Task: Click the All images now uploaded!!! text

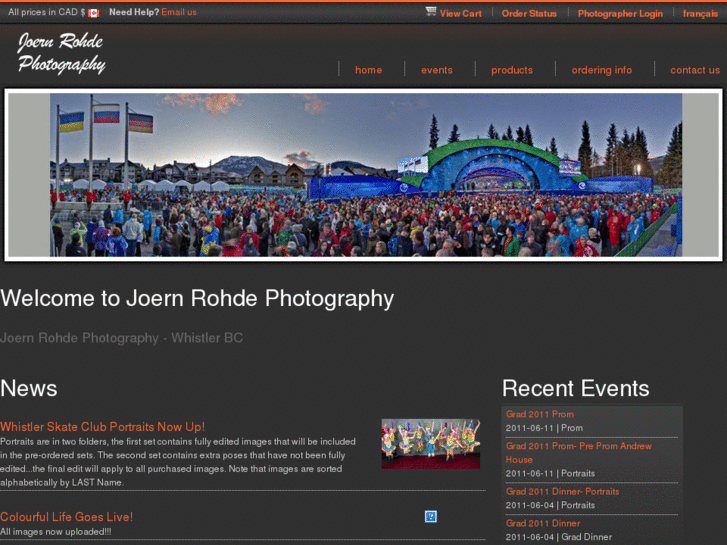Action: (56, 532)
